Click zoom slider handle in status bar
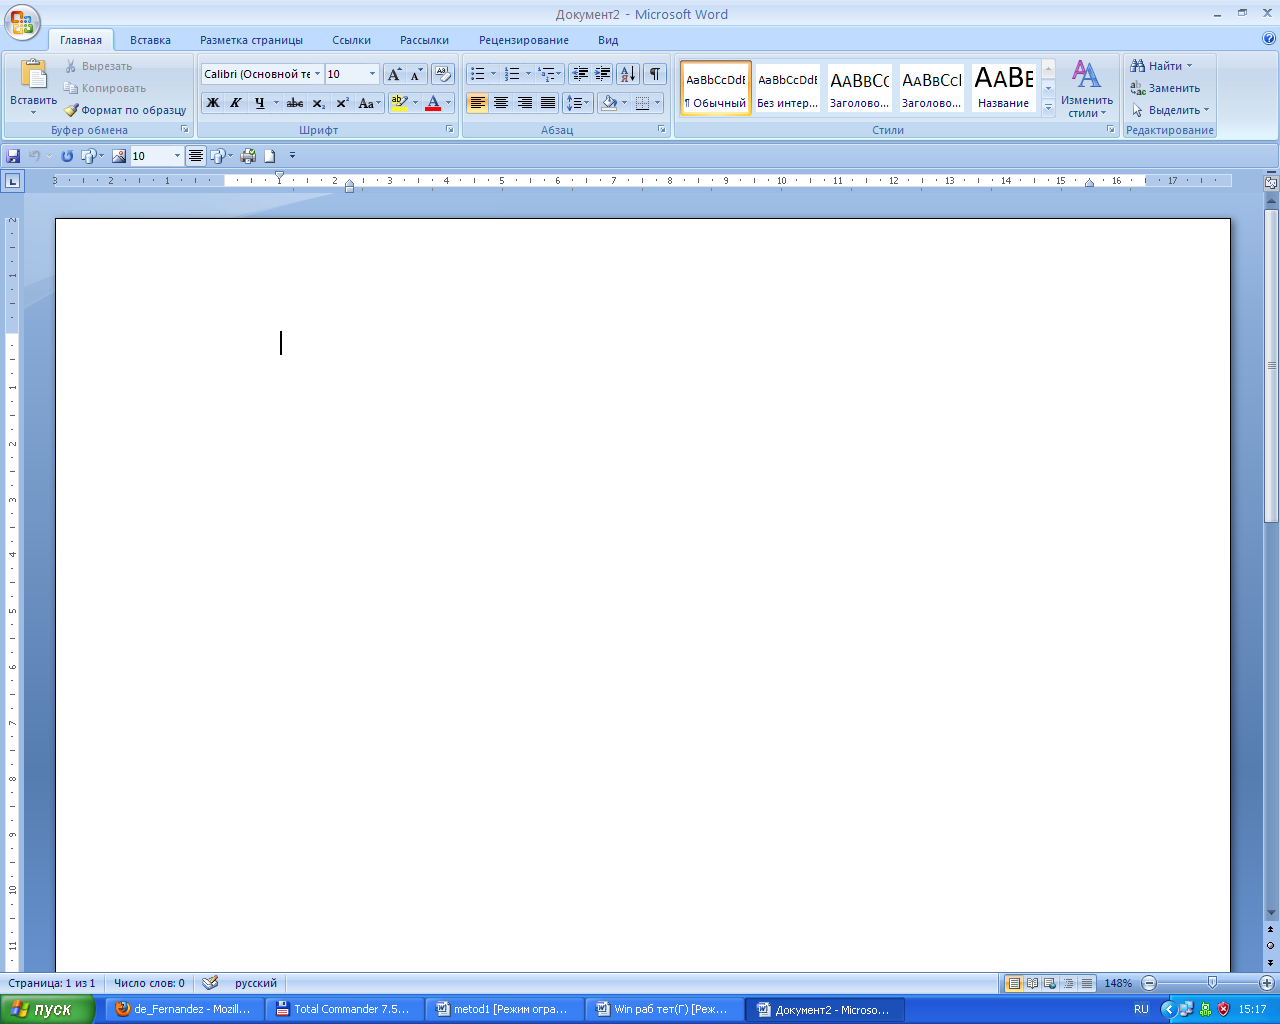The height and width of the screenshot is (1024, 1280). click(x=1212, y=983)
